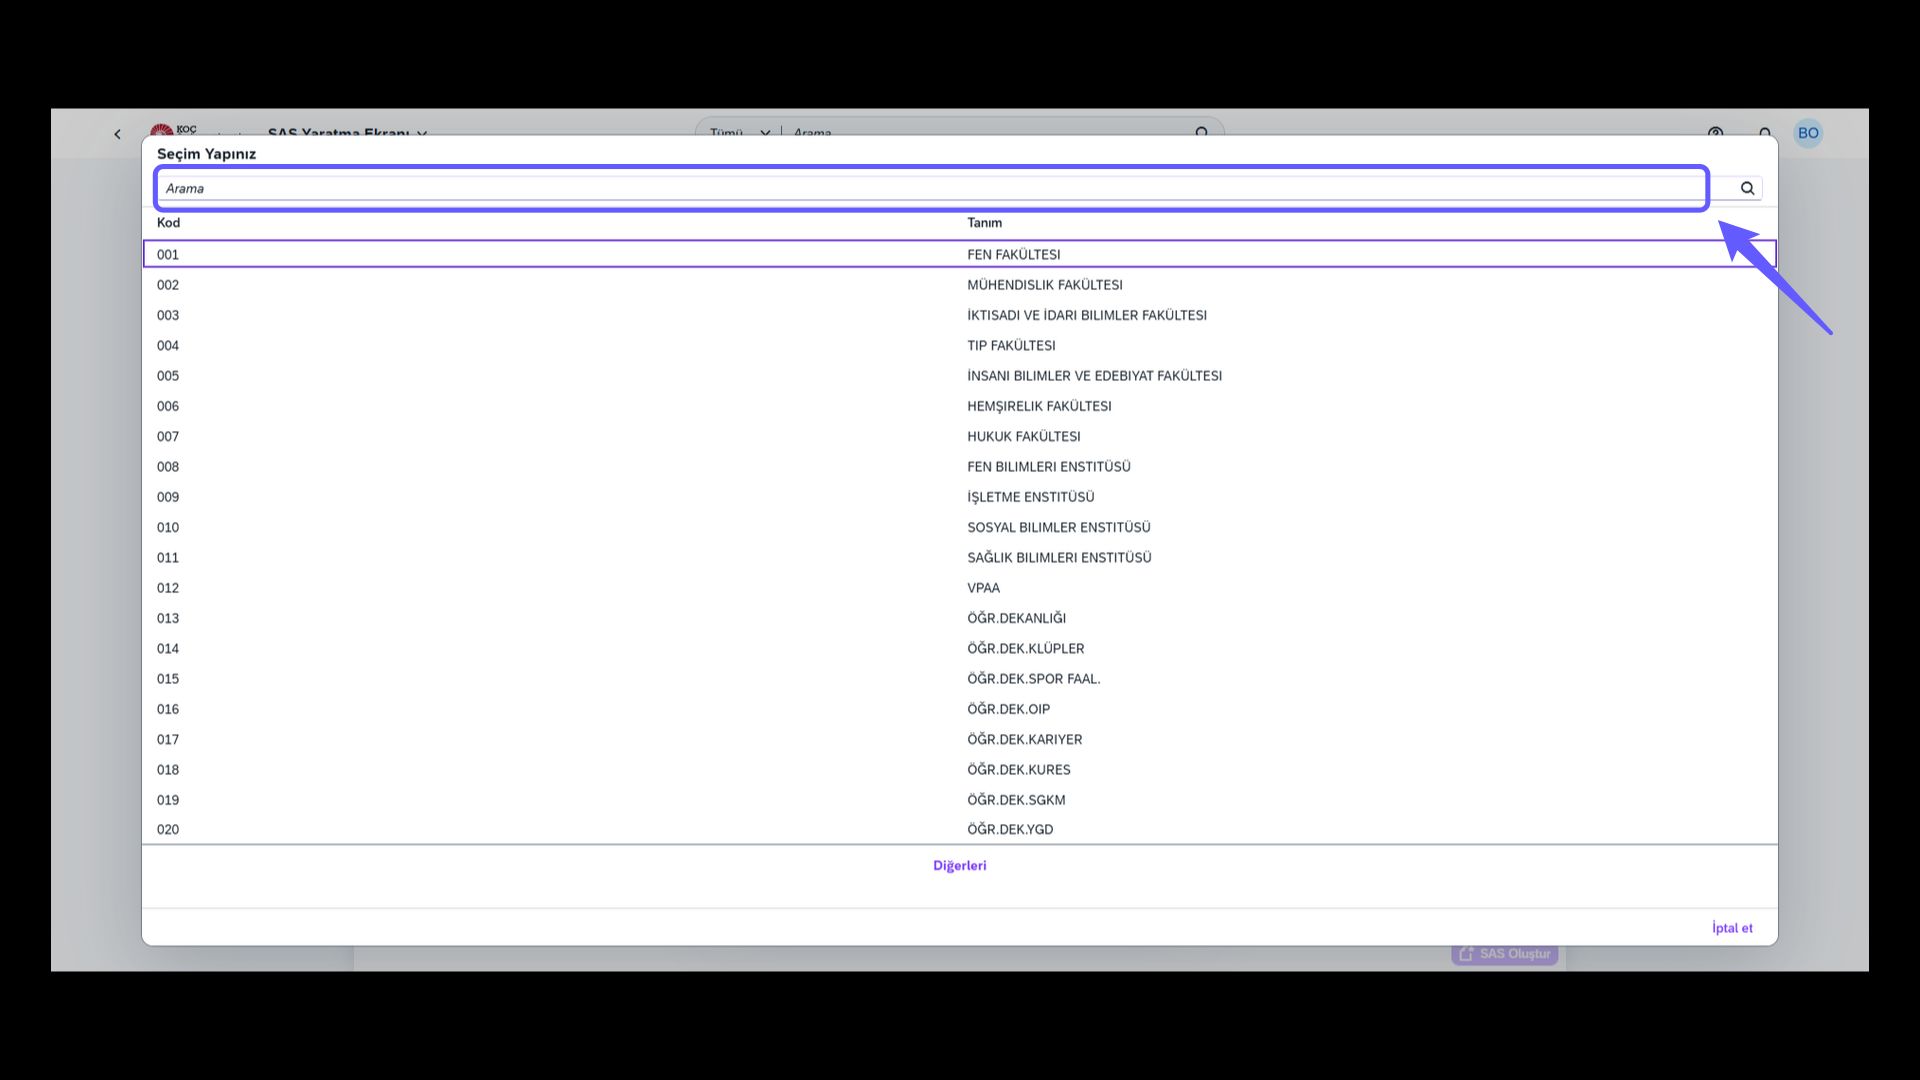Select ÖĞR.DEK.SGKM row

click(x=960, y=800)
